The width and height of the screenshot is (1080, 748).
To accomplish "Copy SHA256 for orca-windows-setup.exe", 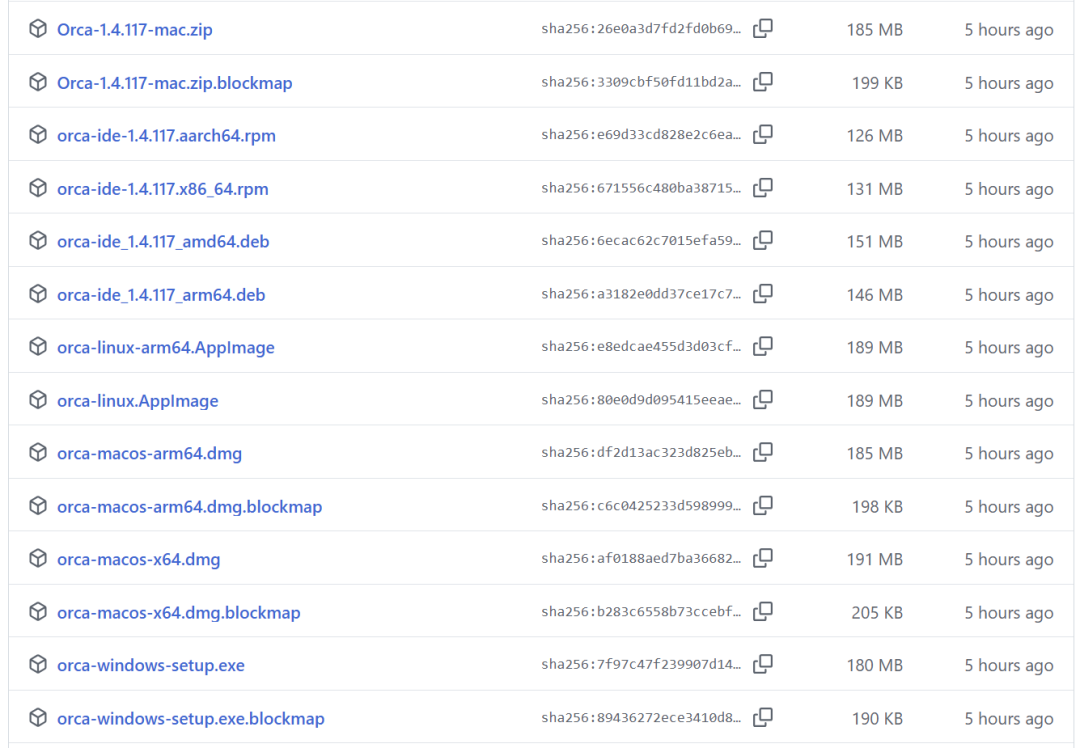I will pos(762,665).
